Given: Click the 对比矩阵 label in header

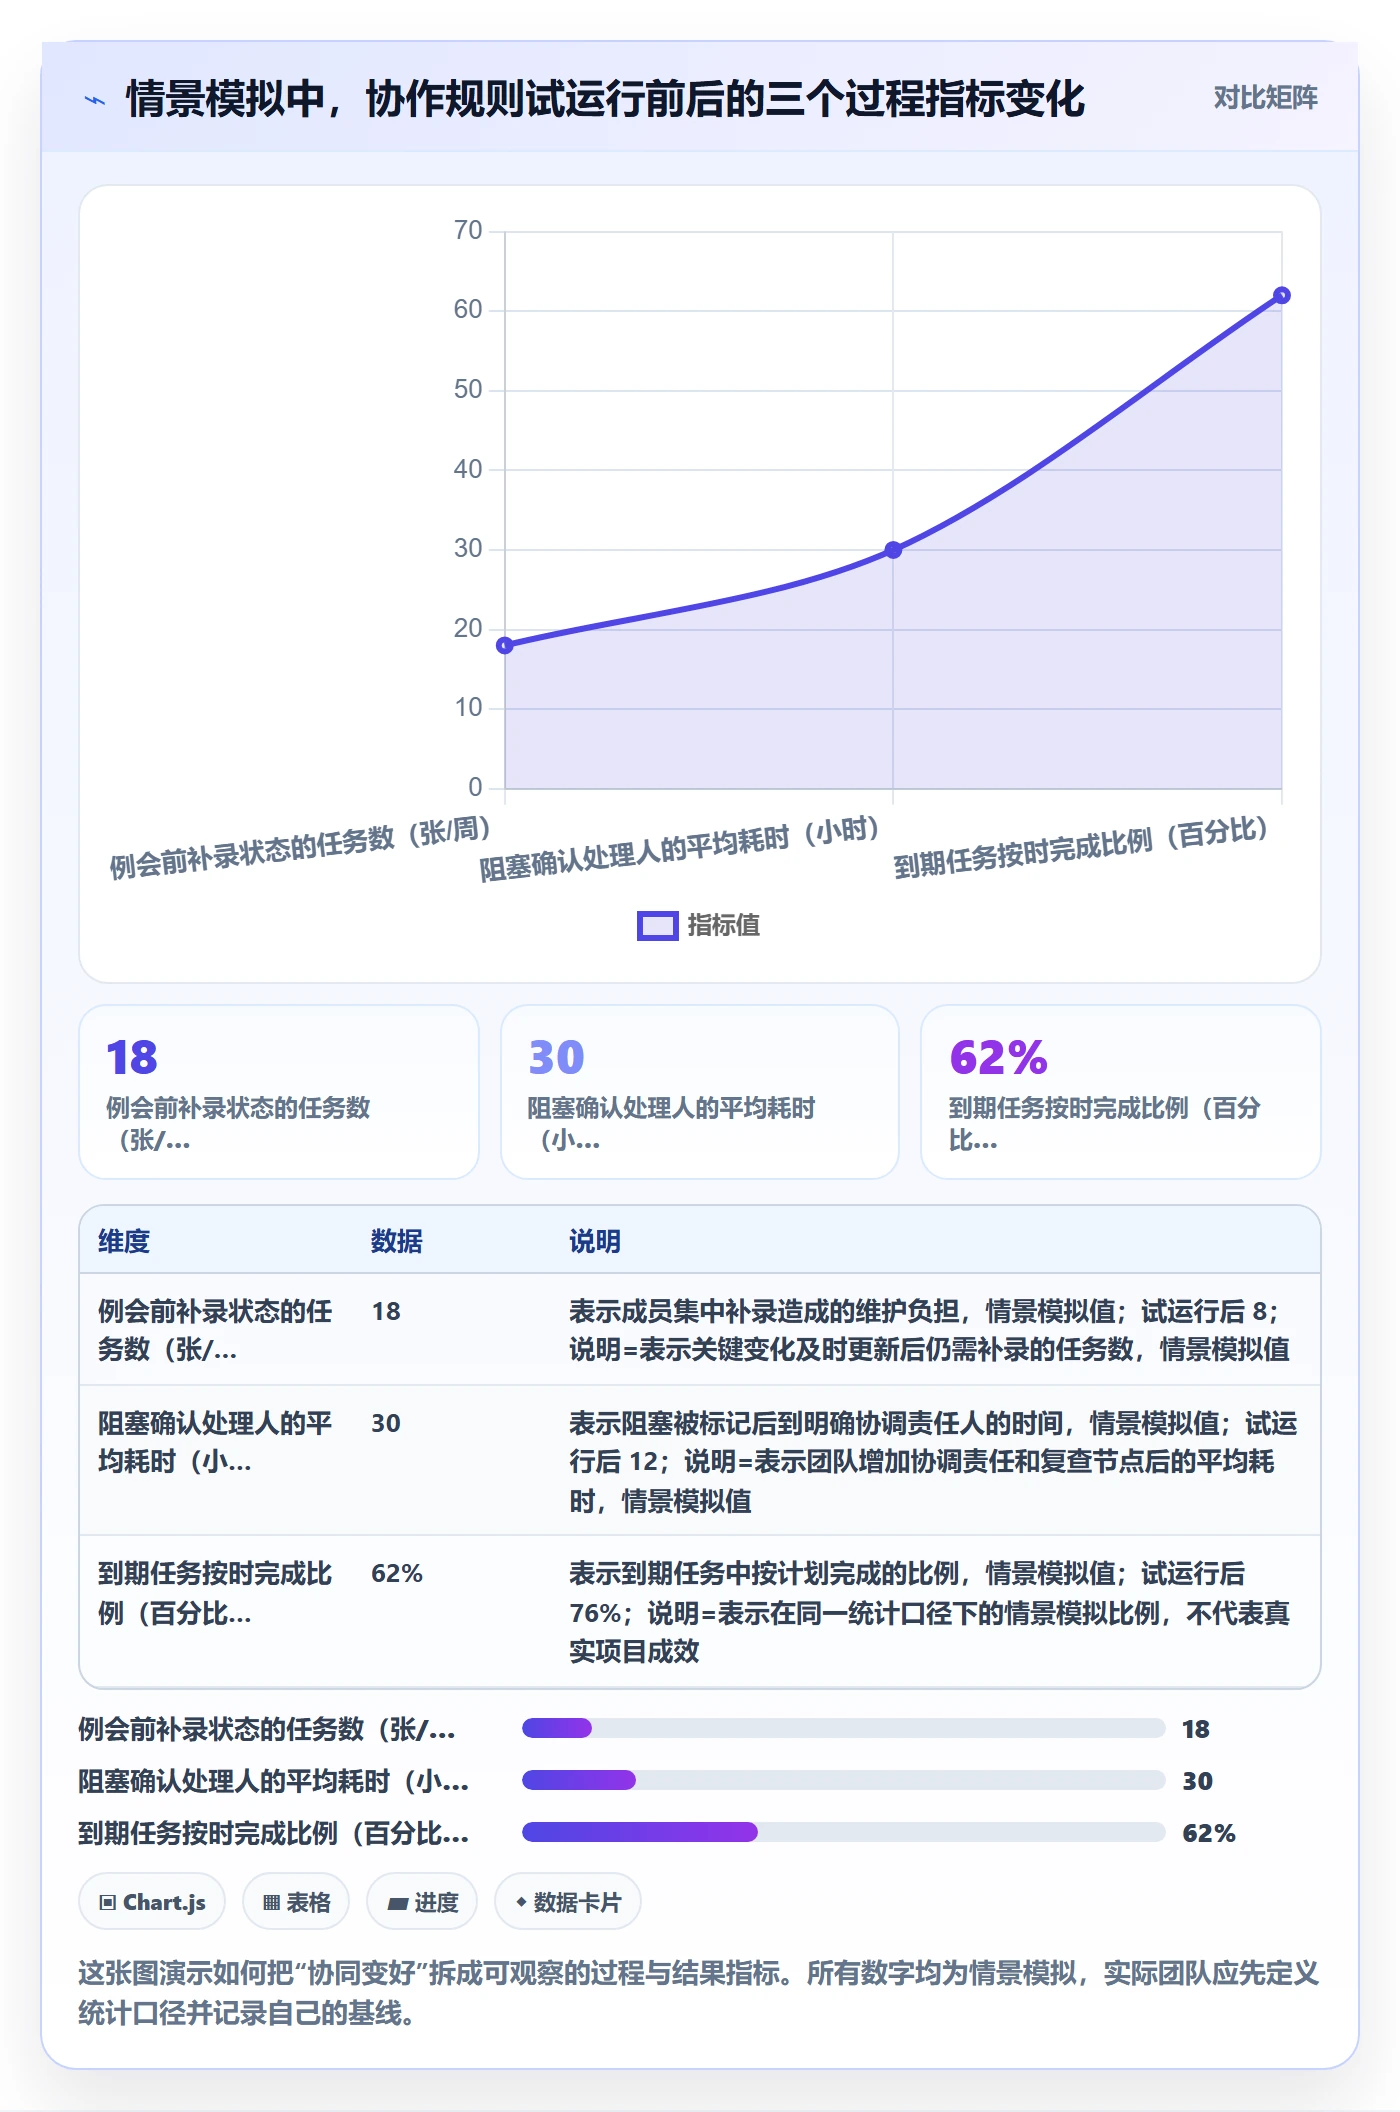Looking at the screenshot, I should click(1265, 98).
